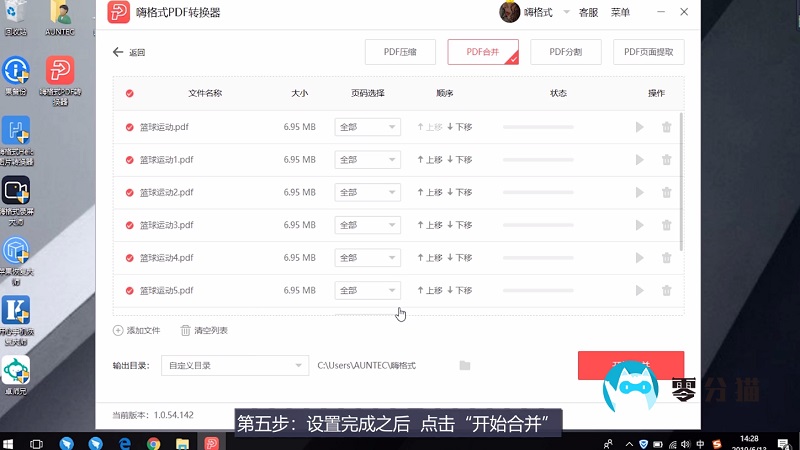Move 篮球运动1.pdf down with 下移
800x450 pixels.
click(460, 160)
